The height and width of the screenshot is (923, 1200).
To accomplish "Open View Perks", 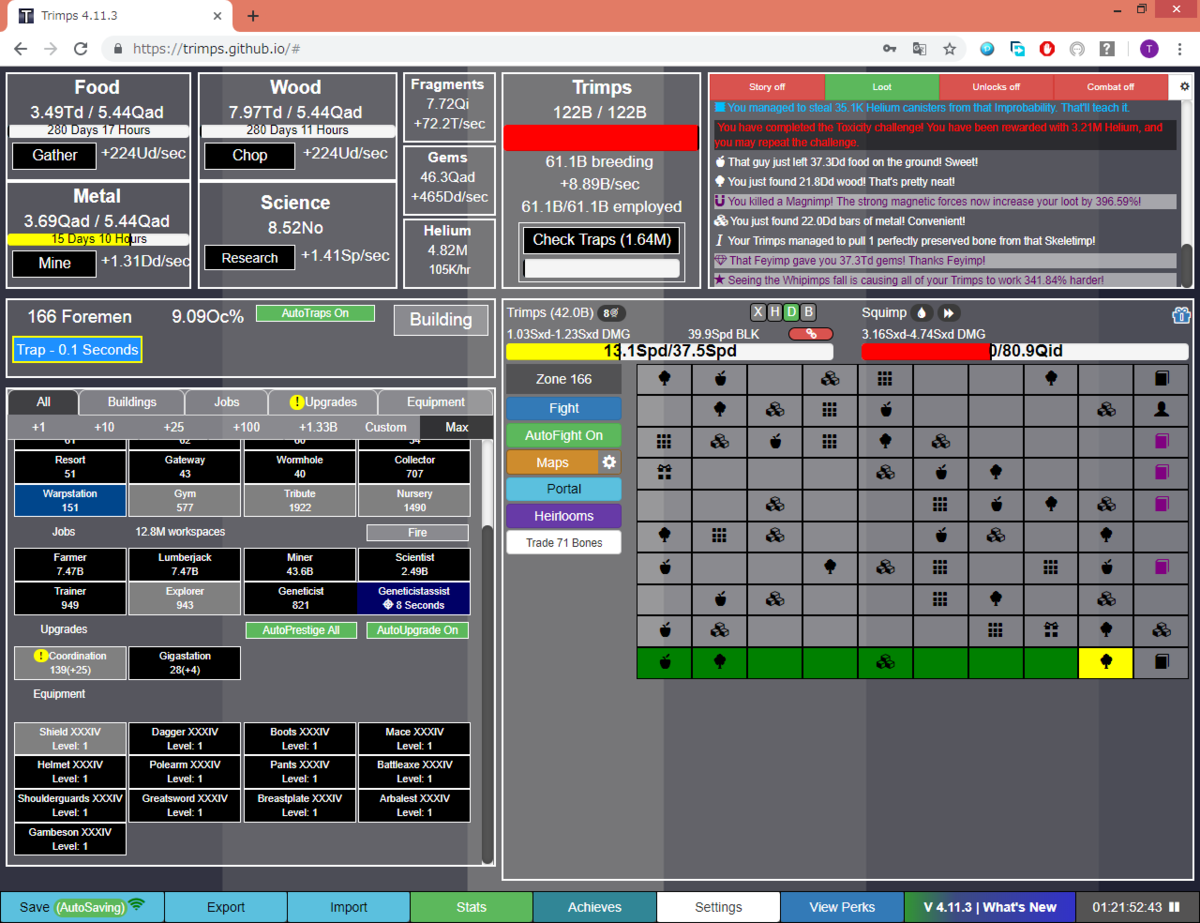I will point(842,907).
